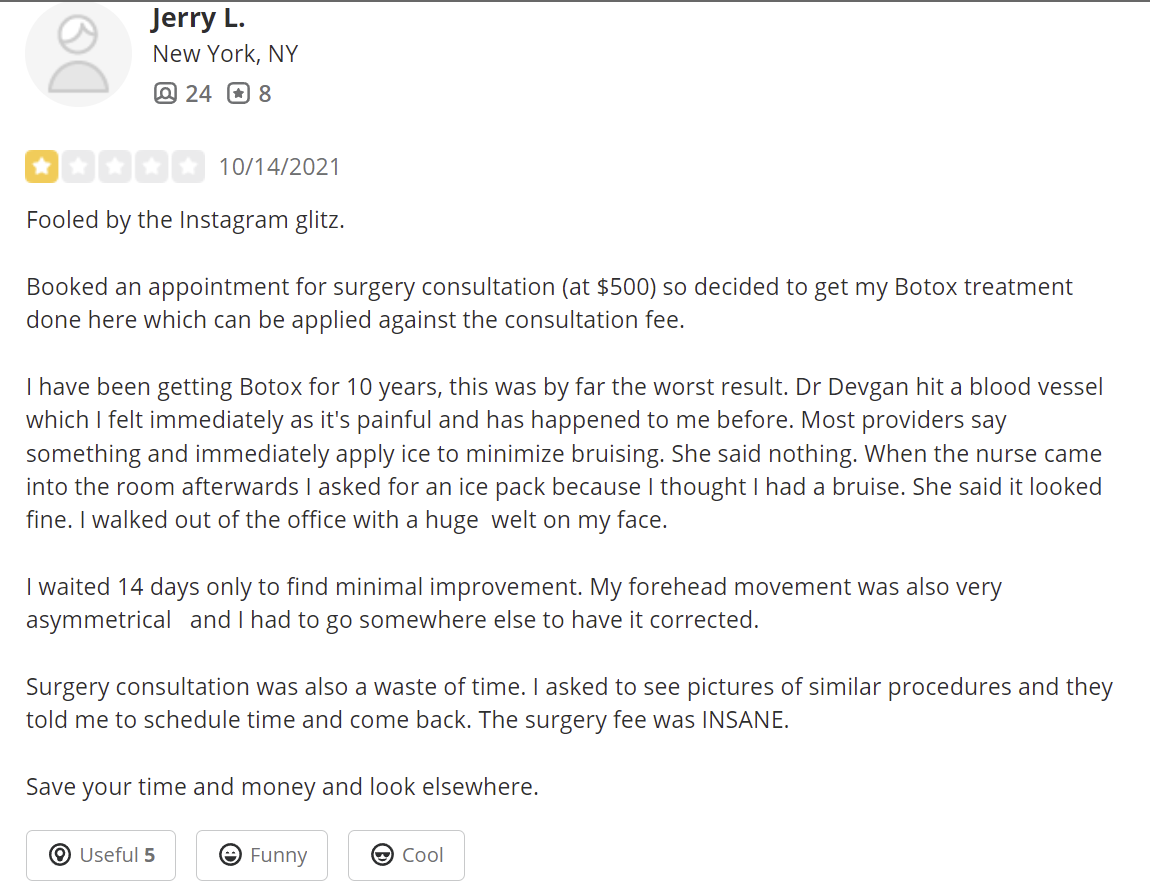Select the friend count 24
Viewport: 1150px width, 884px height.
coord(198,94)
